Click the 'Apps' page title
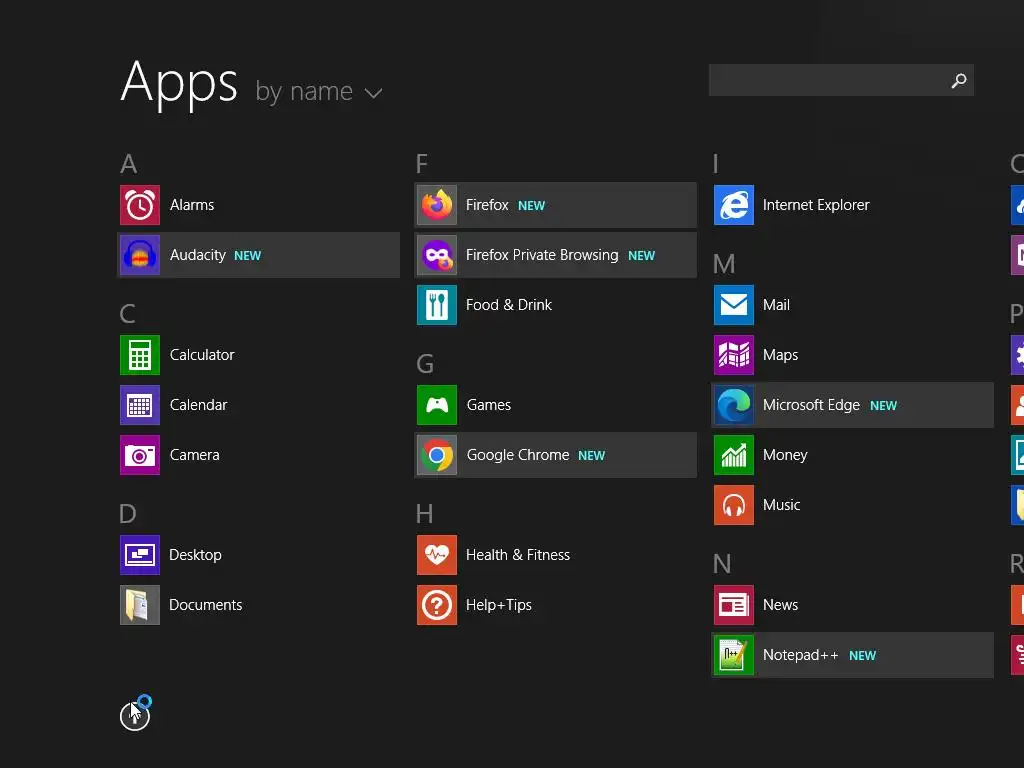Screen dimensions: 1024x768 coord(179,85)
